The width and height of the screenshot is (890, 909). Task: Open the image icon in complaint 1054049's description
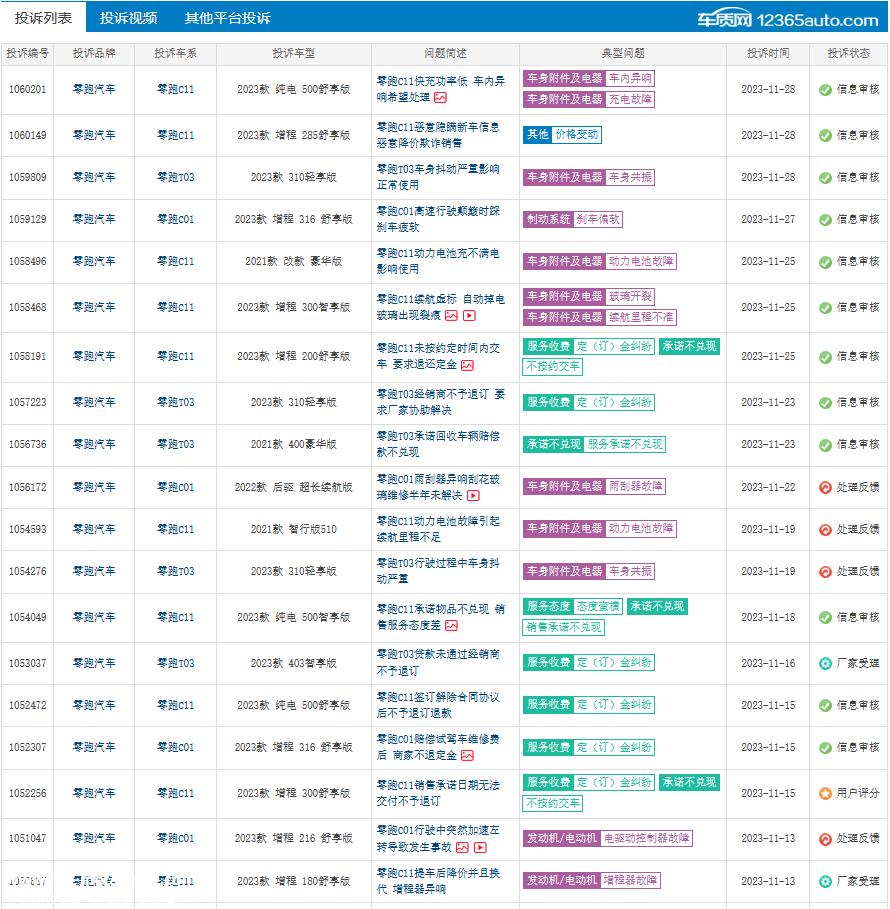451,626
